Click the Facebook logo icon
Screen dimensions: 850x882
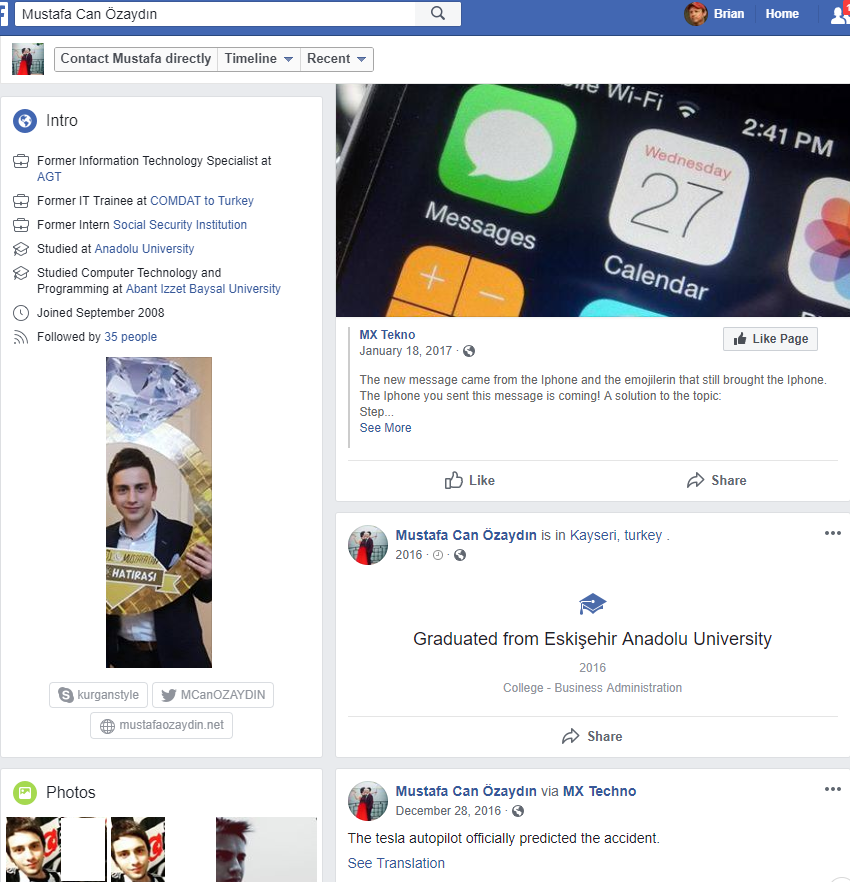(x=3, y=14)
